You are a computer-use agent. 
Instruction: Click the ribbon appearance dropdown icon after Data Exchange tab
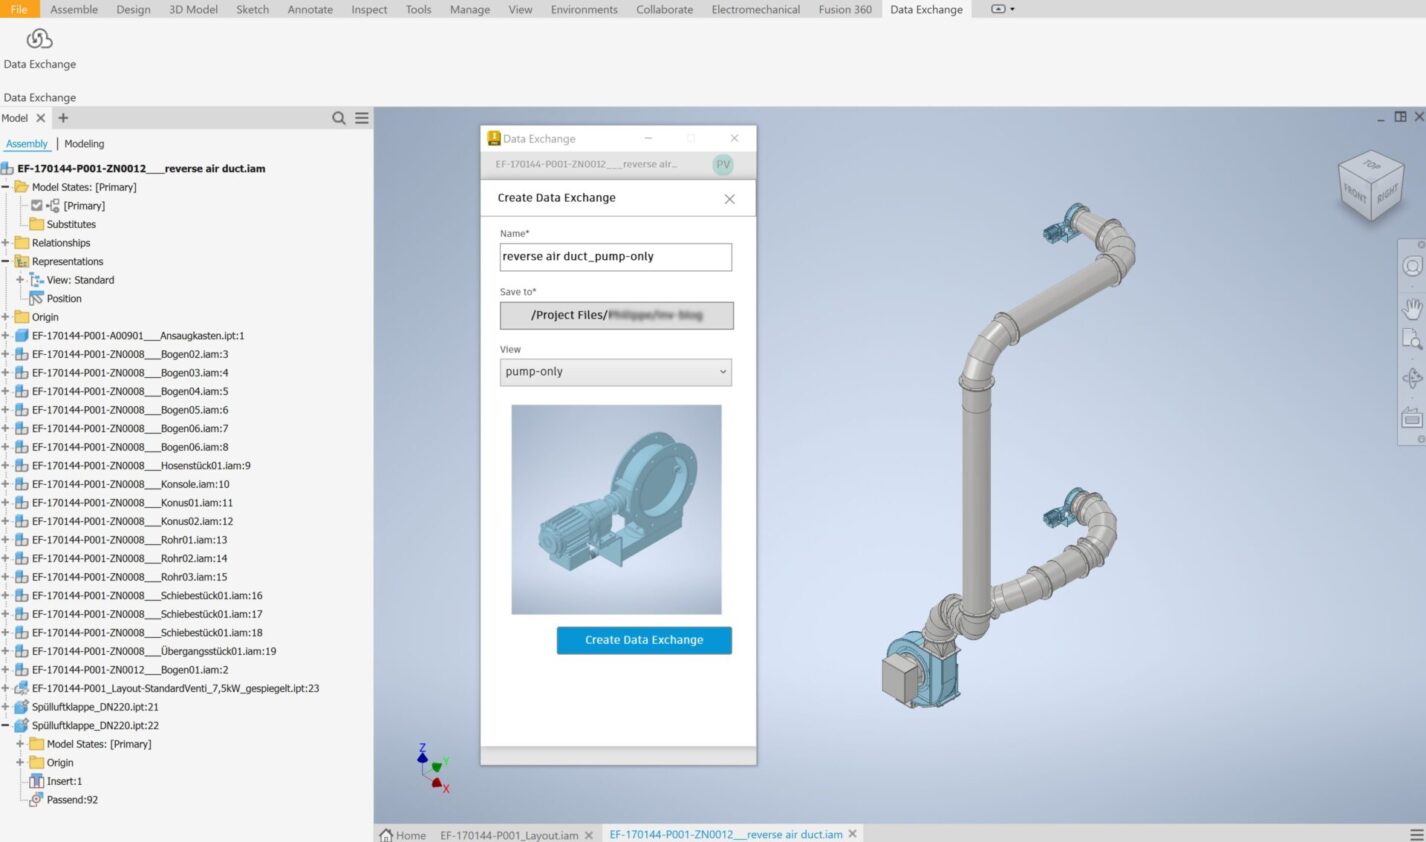[1002, 9]
